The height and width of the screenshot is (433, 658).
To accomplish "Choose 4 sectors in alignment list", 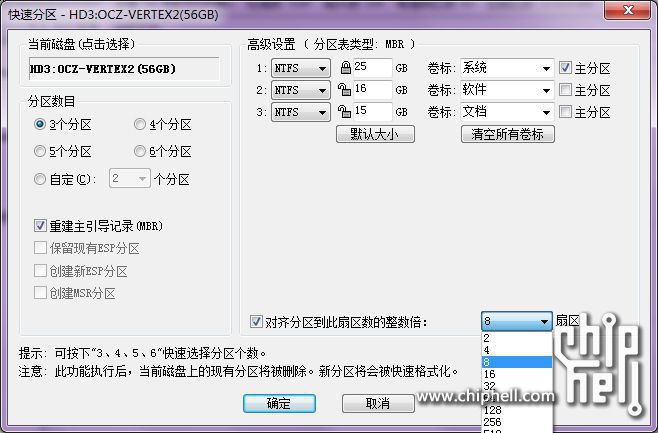I will coord(517,350).
